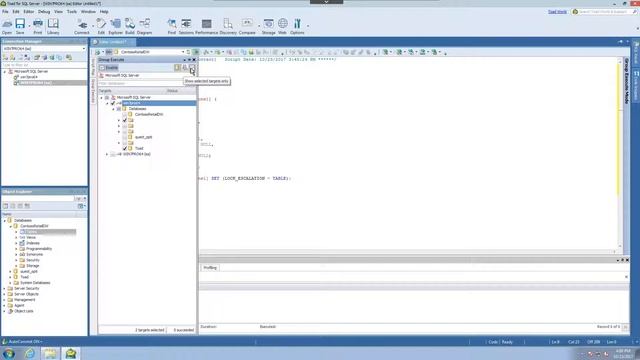Check the quest_spit target checkbox
The width and height of the screenshot is (640, 360).
pyautogui.click(x=125, y=137)
